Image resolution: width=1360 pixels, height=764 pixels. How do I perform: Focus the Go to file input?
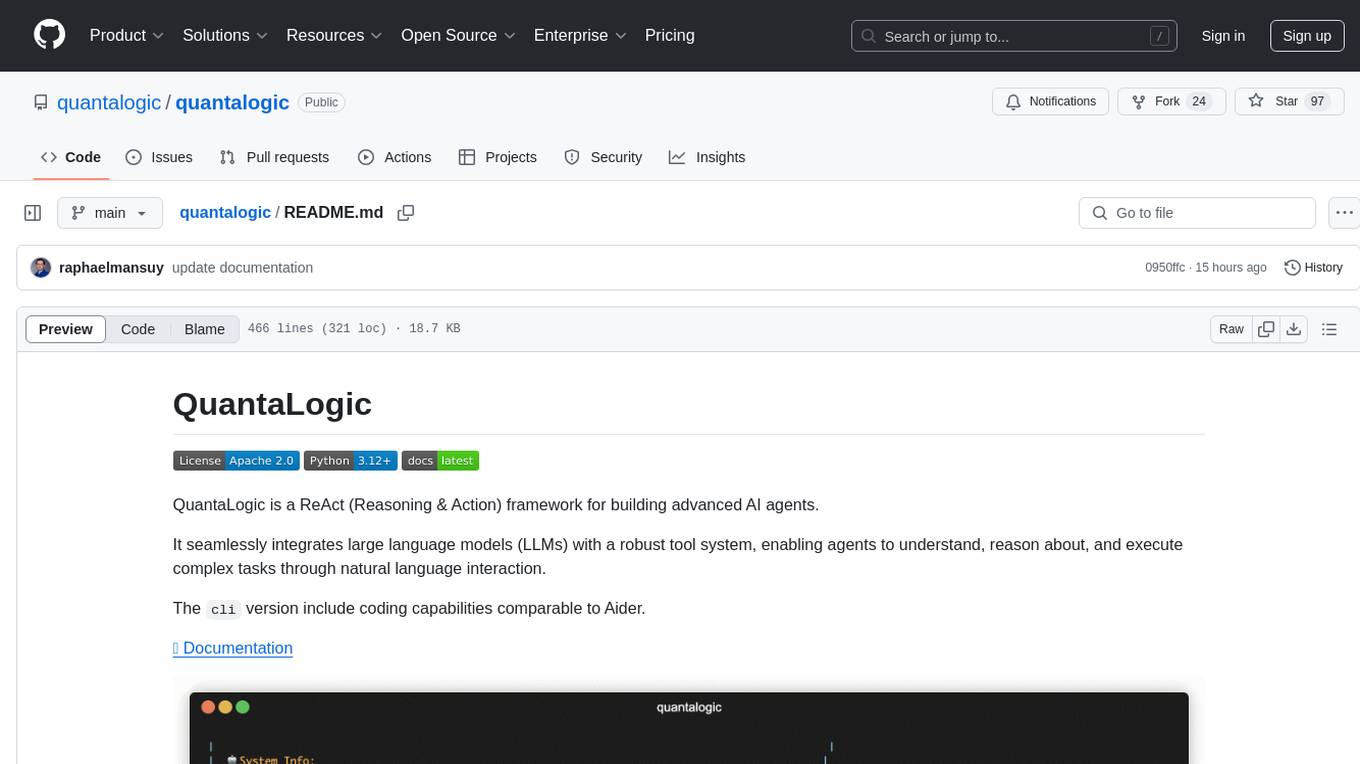click(x=1197, y=213)
